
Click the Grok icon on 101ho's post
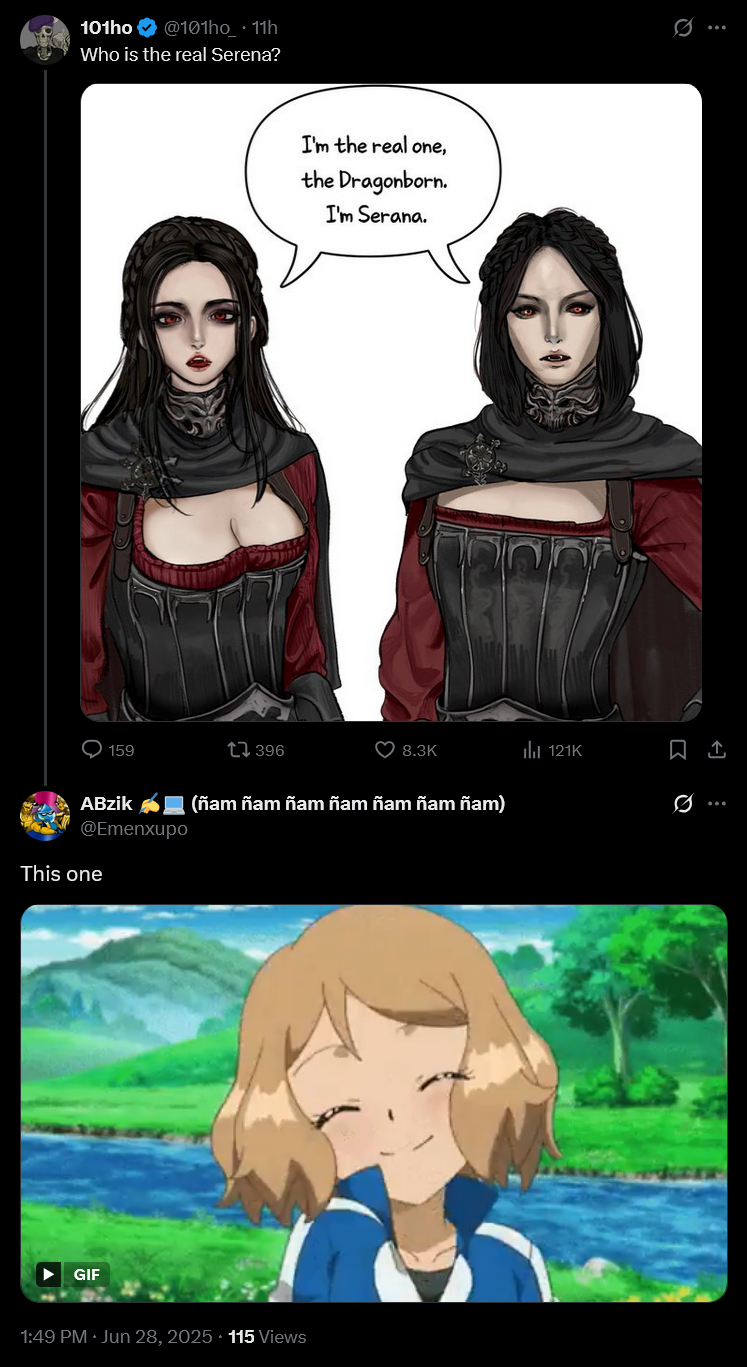pos(683,28)
